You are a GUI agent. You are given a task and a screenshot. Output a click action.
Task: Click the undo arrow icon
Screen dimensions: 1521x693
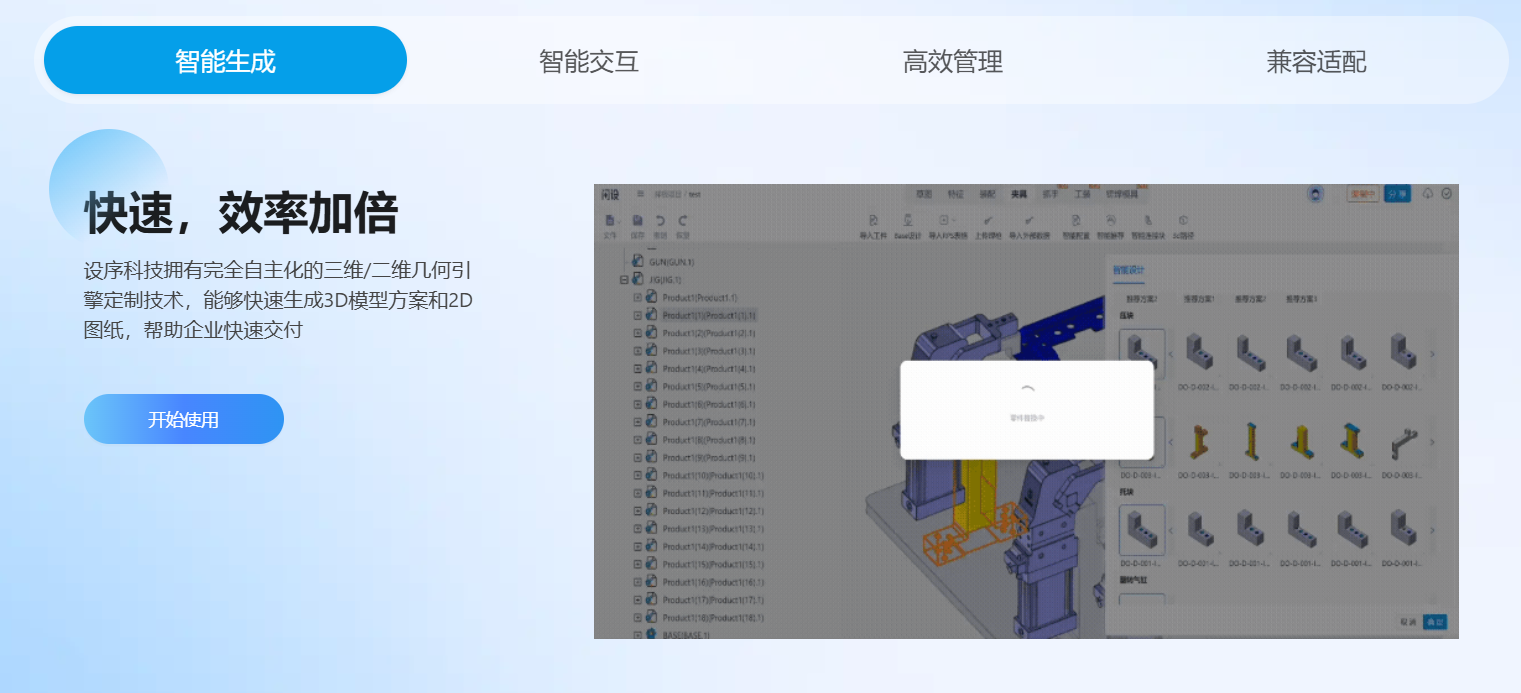click(660, 220)
